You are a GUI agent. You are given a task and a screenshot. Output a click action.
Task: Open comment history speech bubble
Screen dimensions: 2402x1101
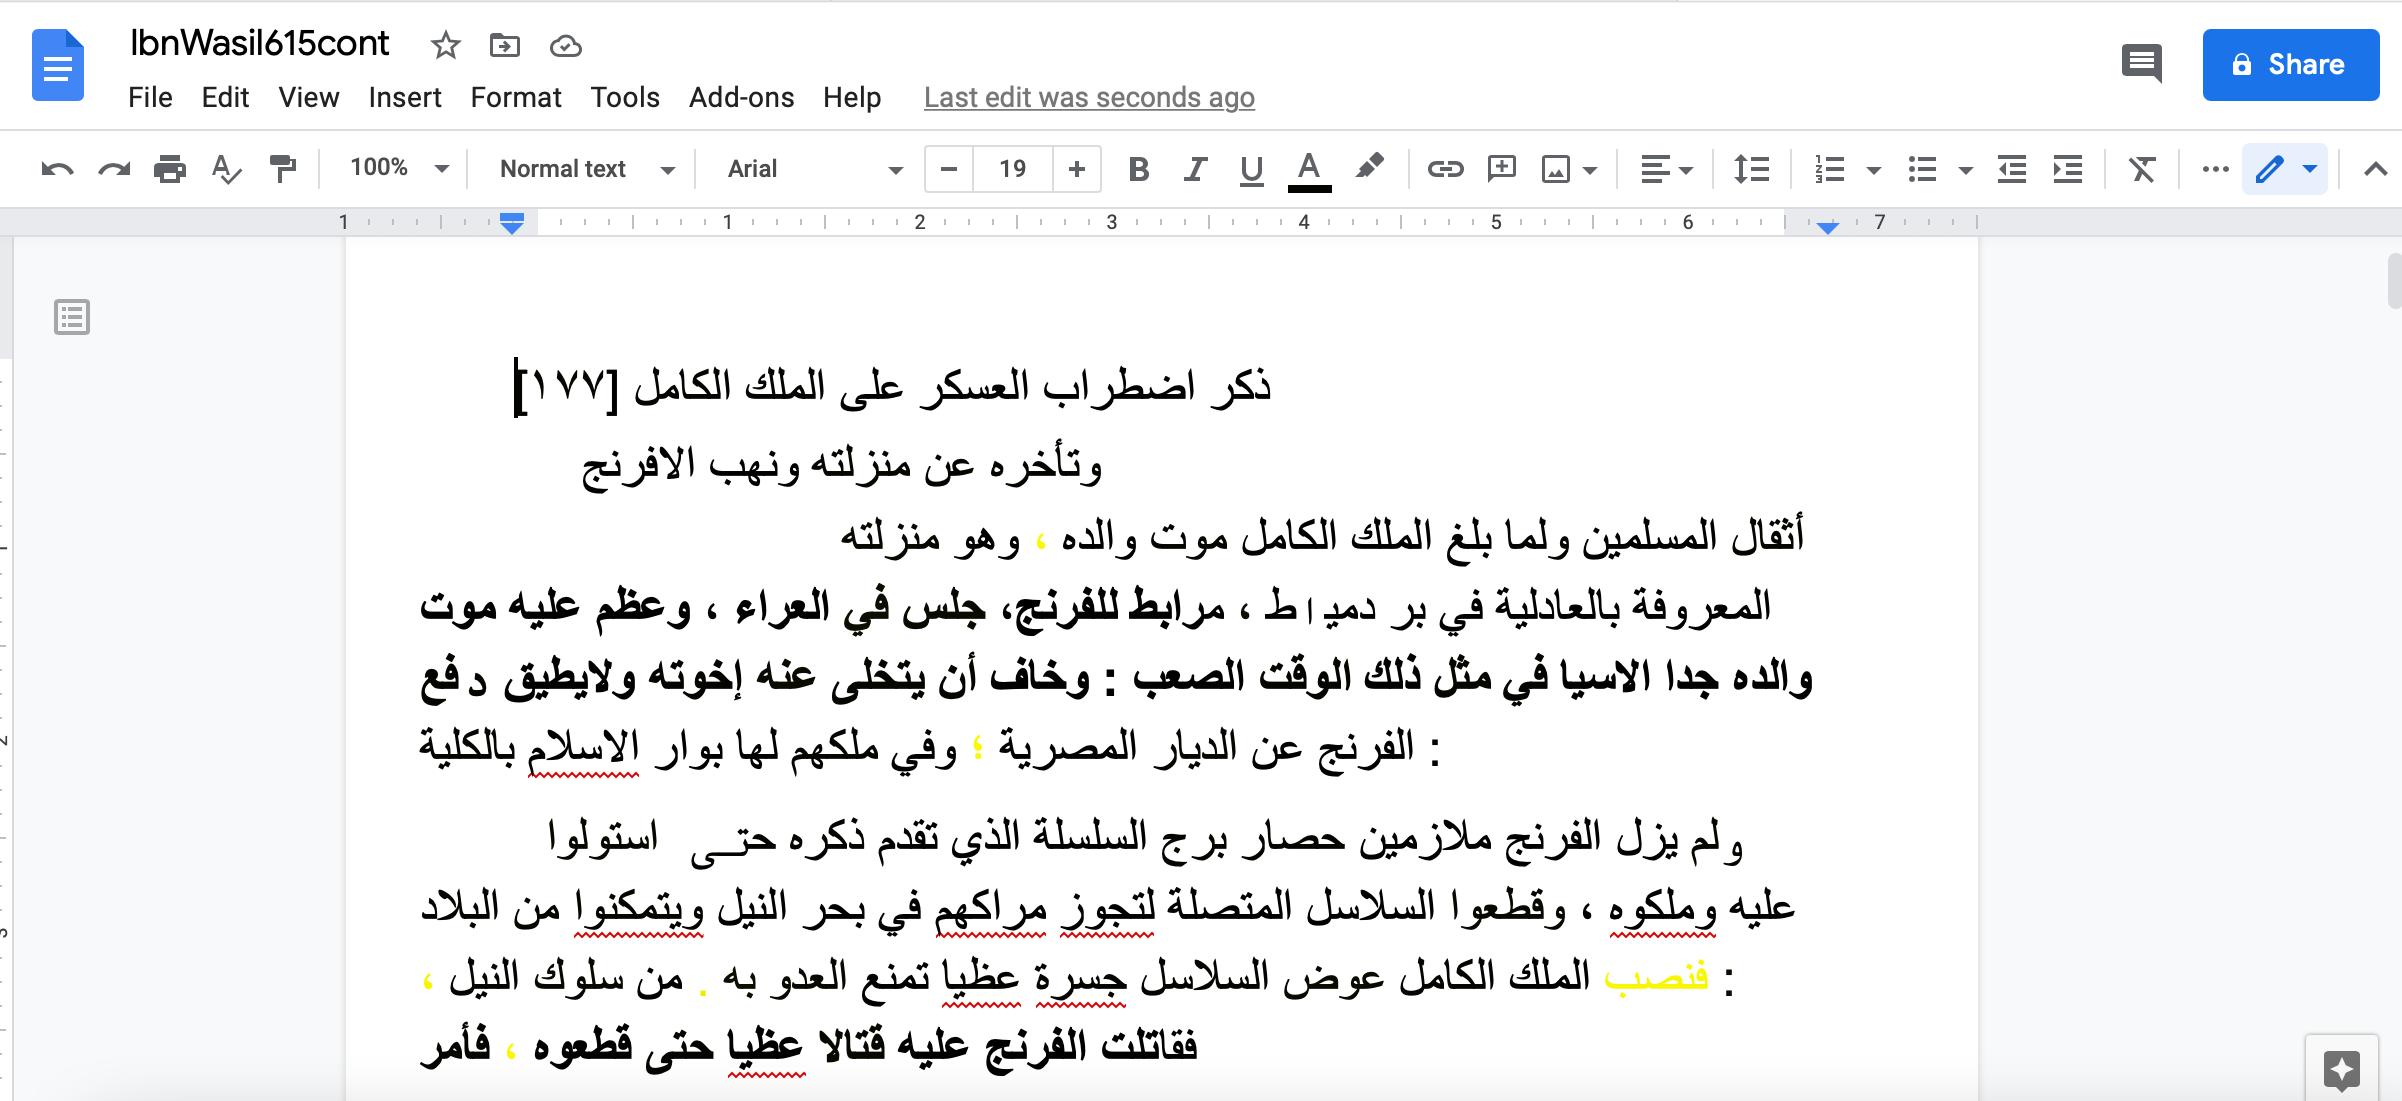click(2142, 64)
